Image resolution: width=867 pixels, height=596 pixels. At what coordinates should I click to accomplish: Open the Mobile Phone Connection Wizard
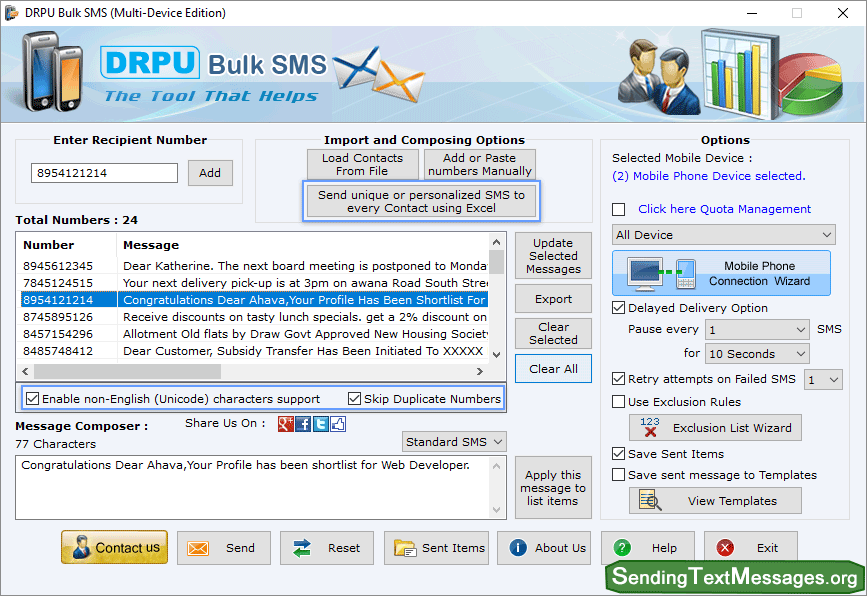click(x=721, y=273)
